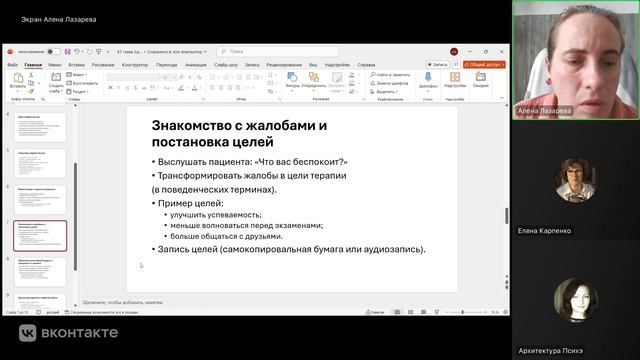This screenshot has width=640, height=360.
Task: Click the Надстройки grid icon
Action: click(x=455, y=77)
